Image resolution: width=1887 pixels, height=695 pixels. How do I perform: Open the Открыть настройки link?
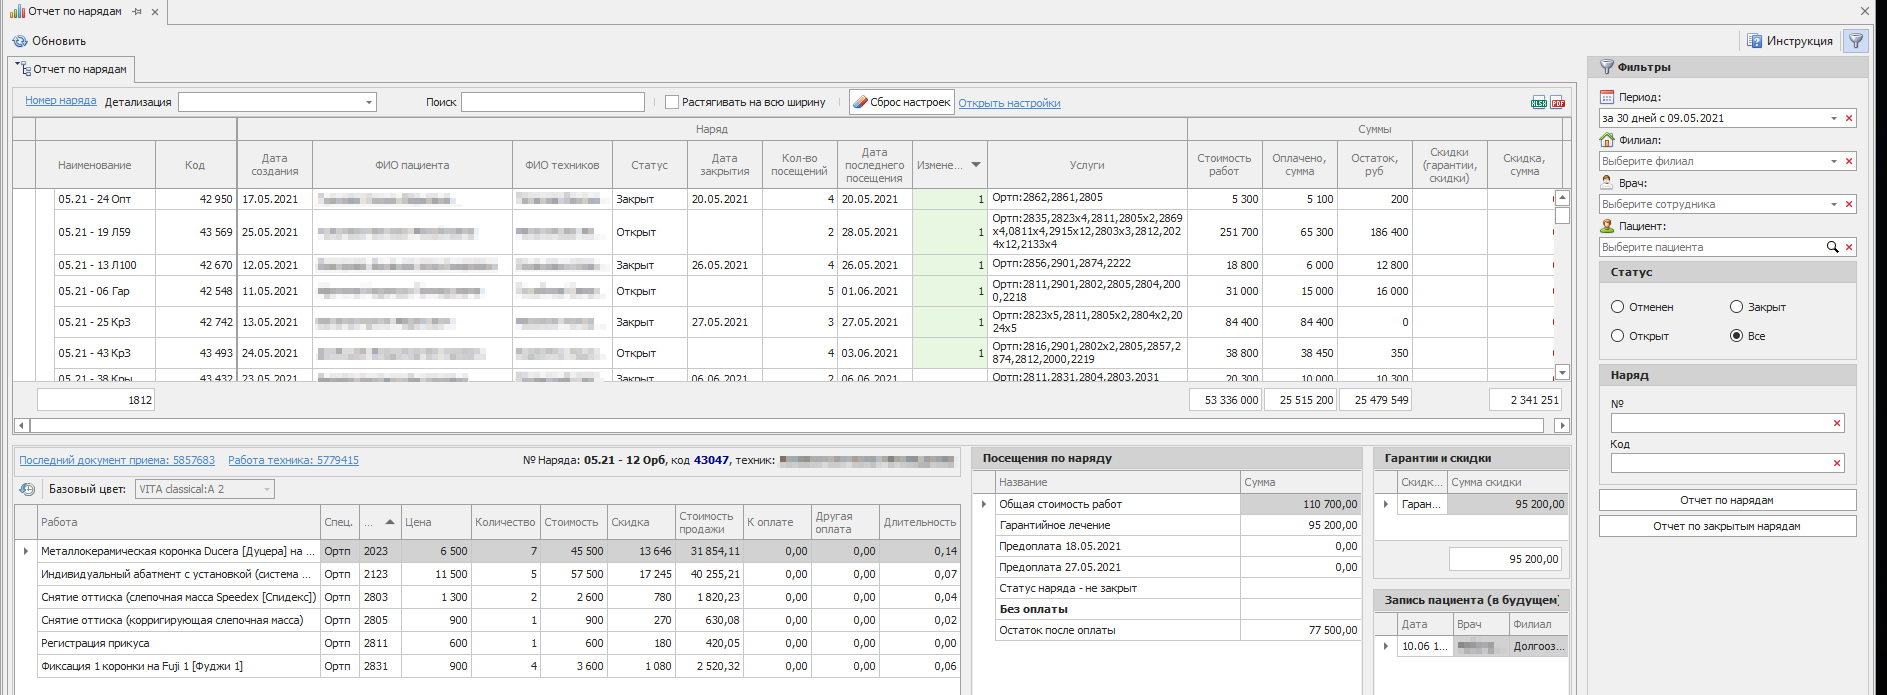pos(1009,103)
